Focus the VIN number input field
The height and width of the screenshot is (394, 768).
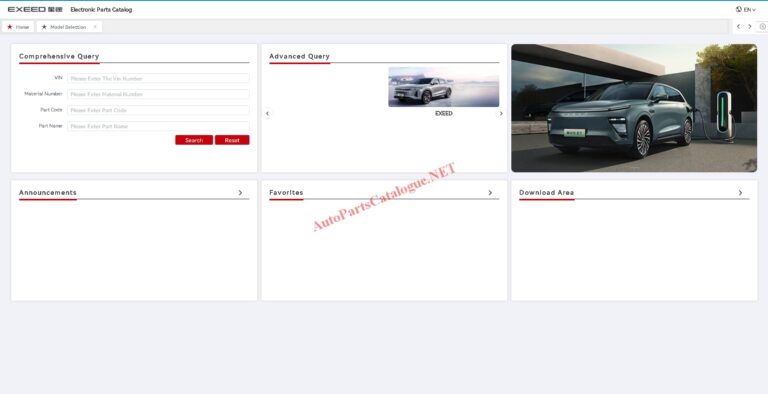click(x=158, y=78)
